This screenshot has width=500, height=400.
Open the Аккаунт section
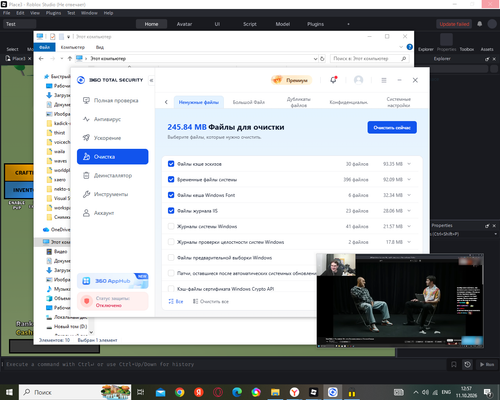tap(112, 213)
